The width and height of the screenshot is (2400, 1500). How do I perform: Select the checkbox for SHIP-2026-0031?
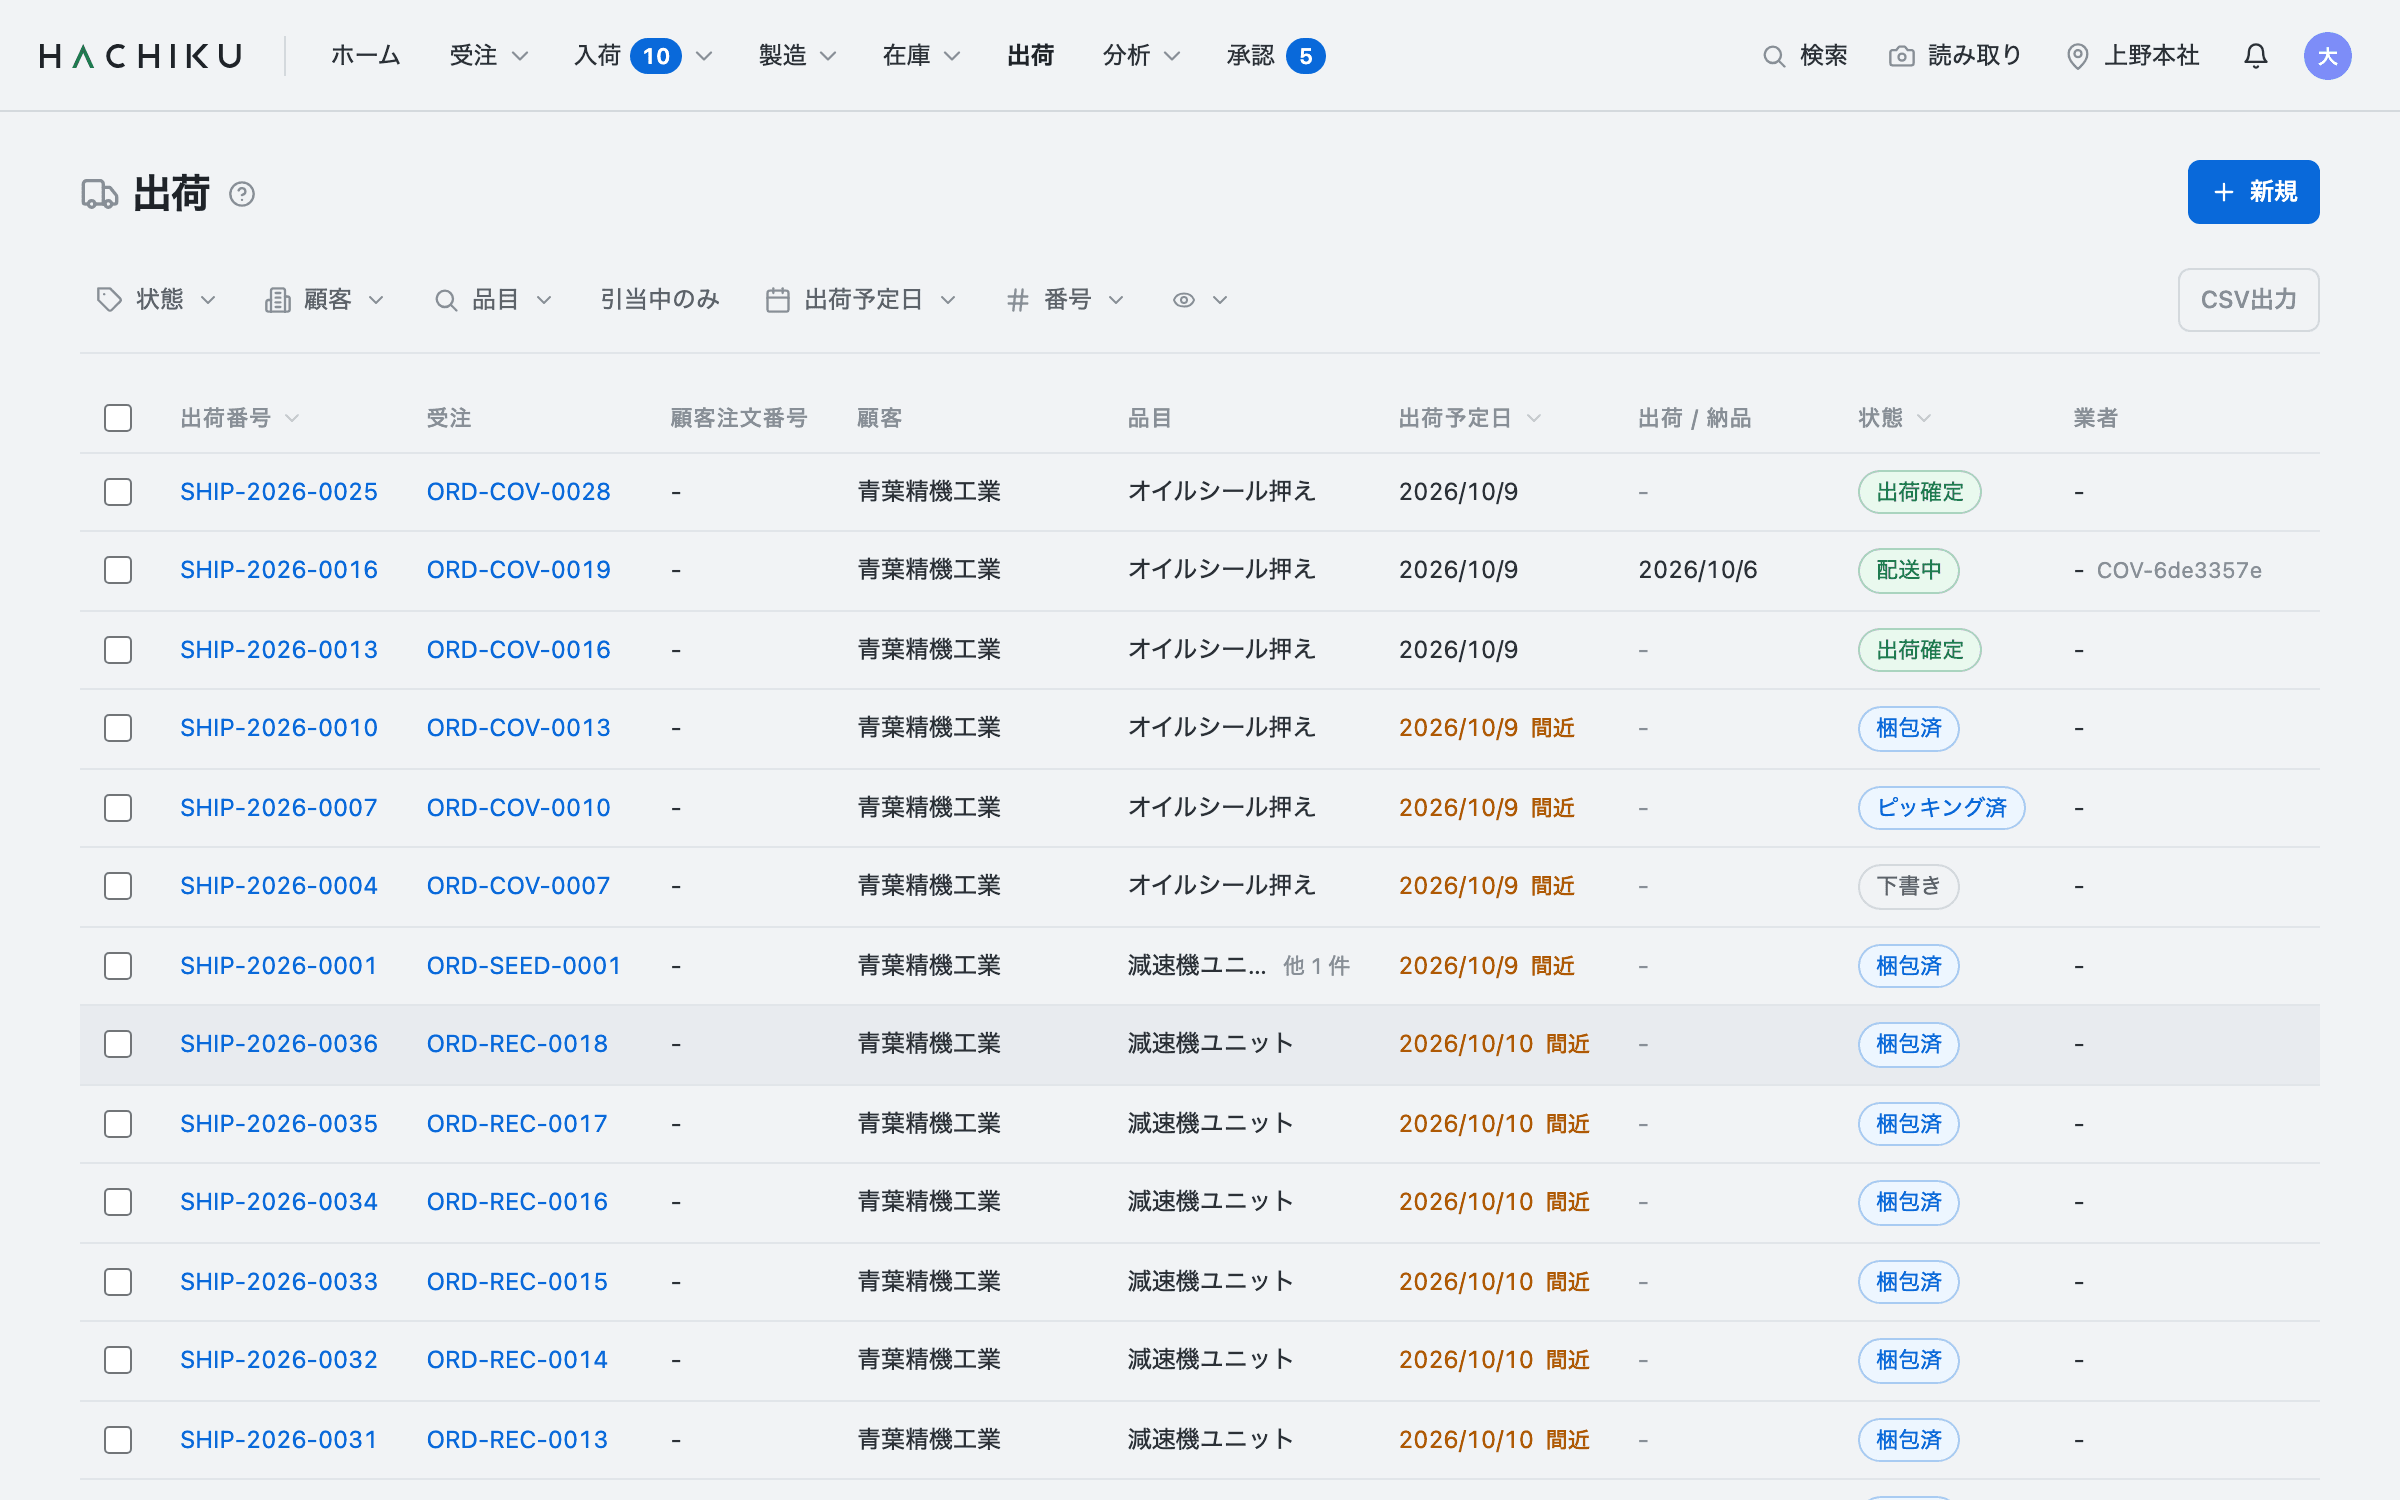[x=118, y=1440]
